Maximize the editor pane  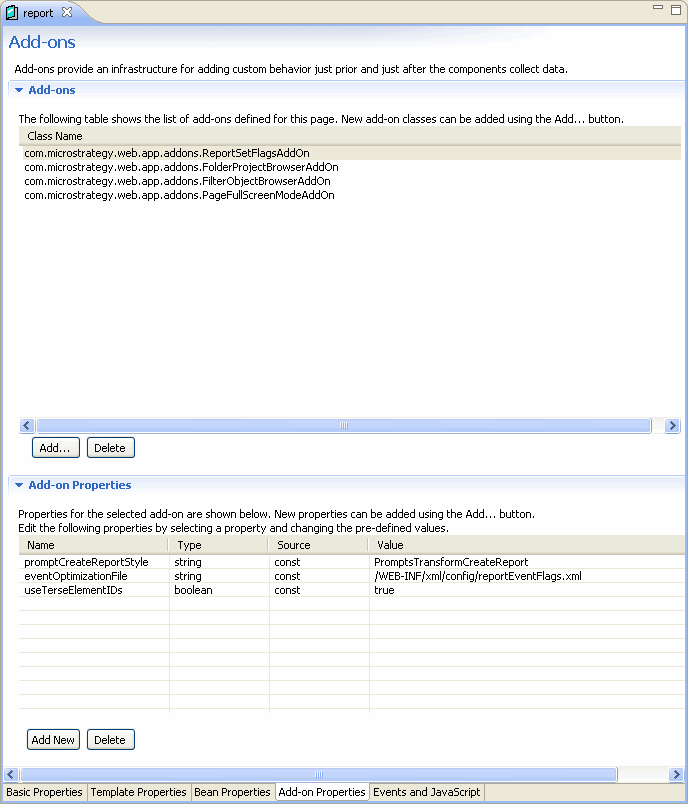click(x=676, y=10)
